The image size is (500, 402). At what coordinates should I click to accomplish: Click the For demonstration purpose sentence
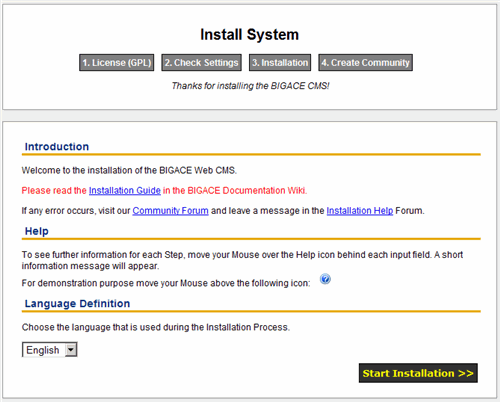(166, 283)
